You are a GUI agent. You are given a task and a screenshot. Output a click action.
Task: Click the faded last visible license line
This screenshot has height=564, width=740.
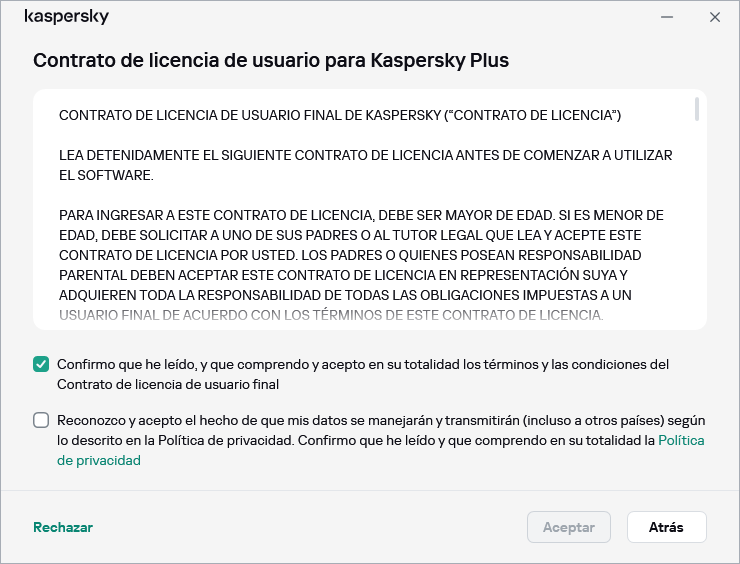(331, 315)
